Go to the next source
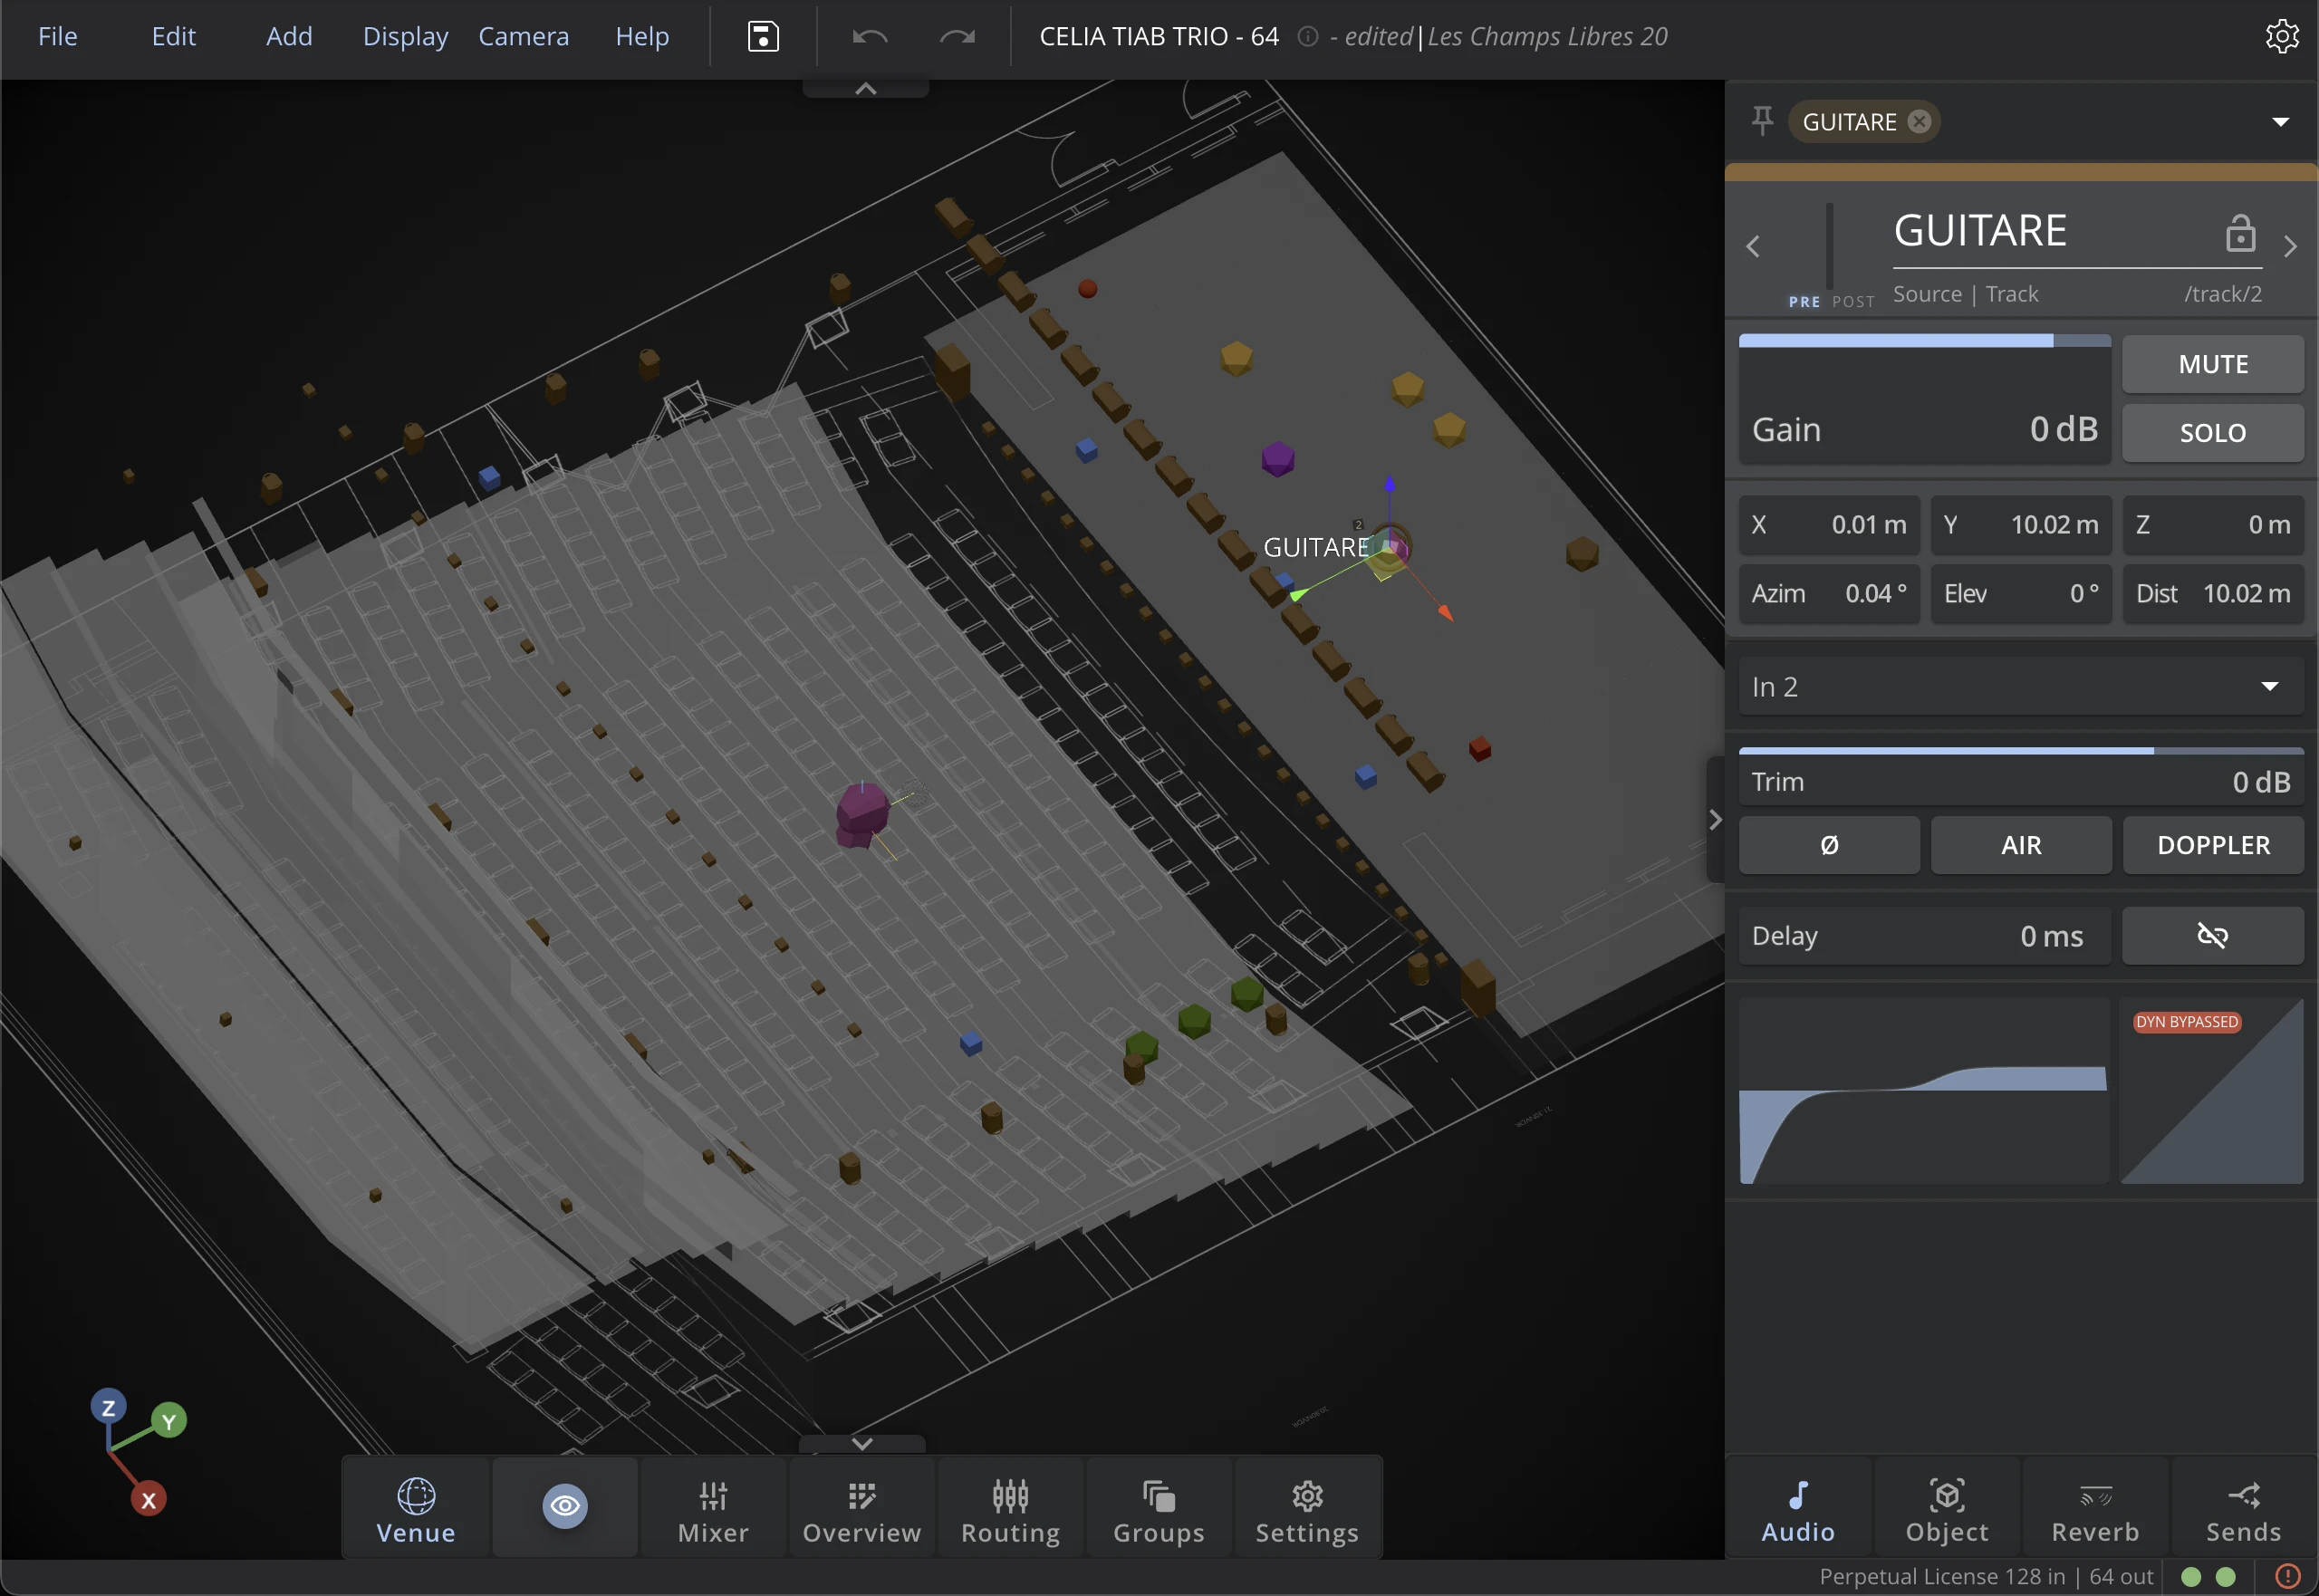The image size is (2319, 1596). [x=2290, y=246]
